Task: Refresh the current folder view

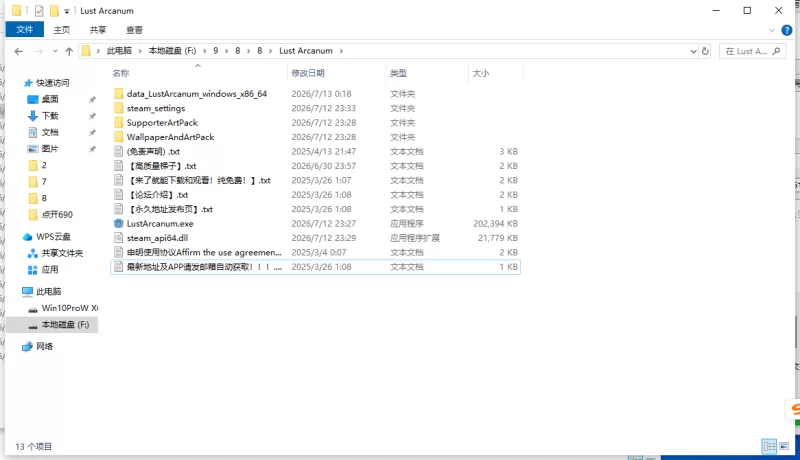Action: (x=705, y=51)
